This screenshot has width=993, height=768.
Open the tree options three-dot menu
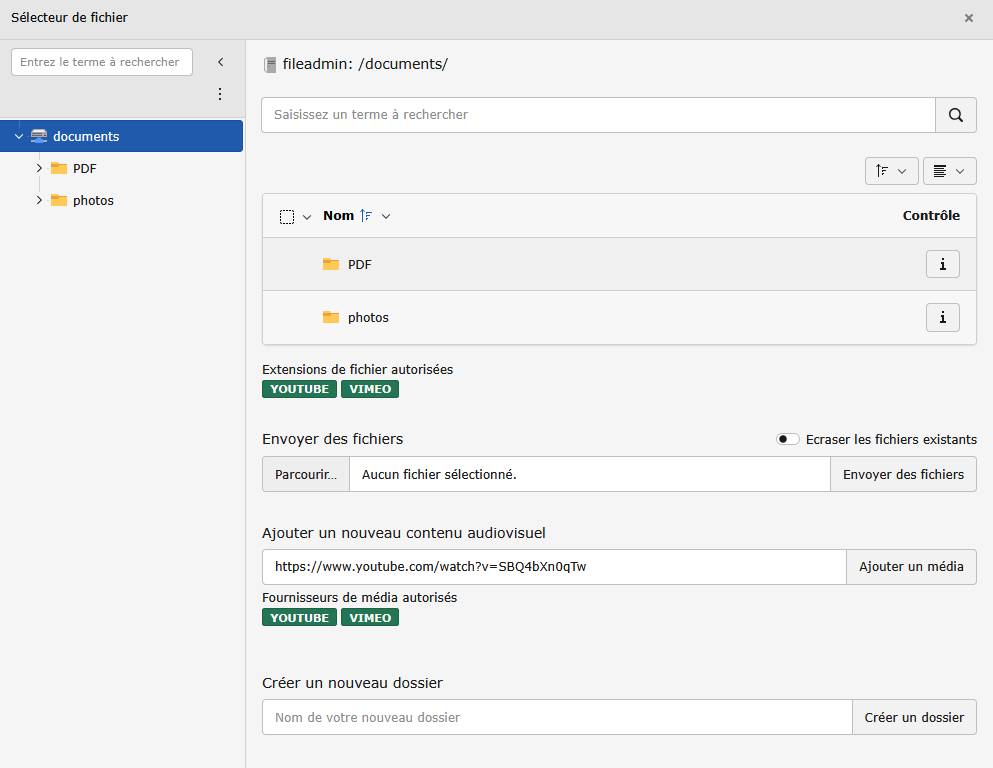click(220, 94)
